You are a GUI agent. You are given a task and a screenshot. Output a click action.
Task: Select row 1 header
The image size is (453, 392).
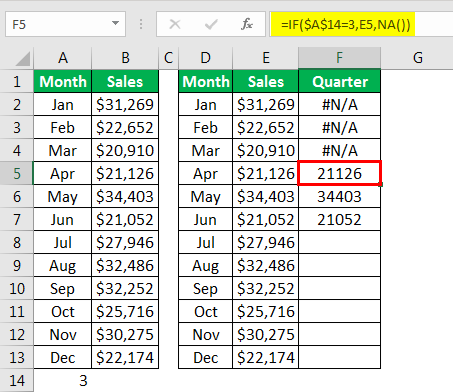click(x=17, y=81)
